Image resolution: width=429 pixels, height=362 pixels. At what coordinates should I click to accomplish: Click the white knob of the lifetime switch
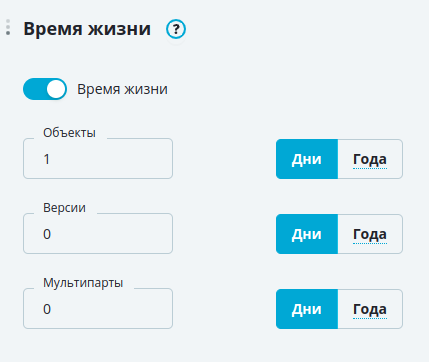56,89
